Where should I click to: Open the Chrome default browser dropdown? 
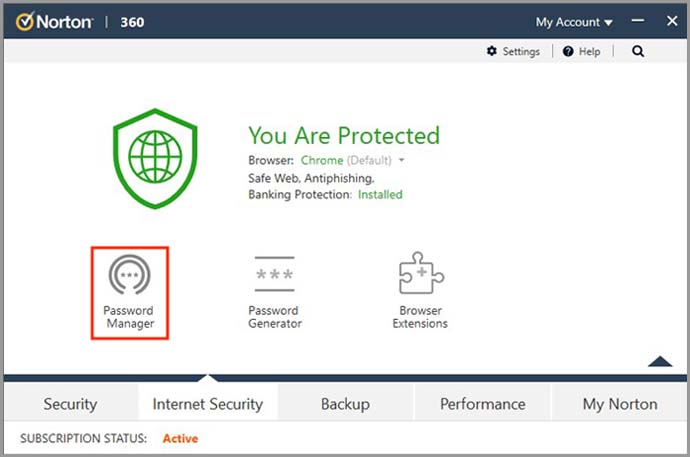click(x=401, y=160)
